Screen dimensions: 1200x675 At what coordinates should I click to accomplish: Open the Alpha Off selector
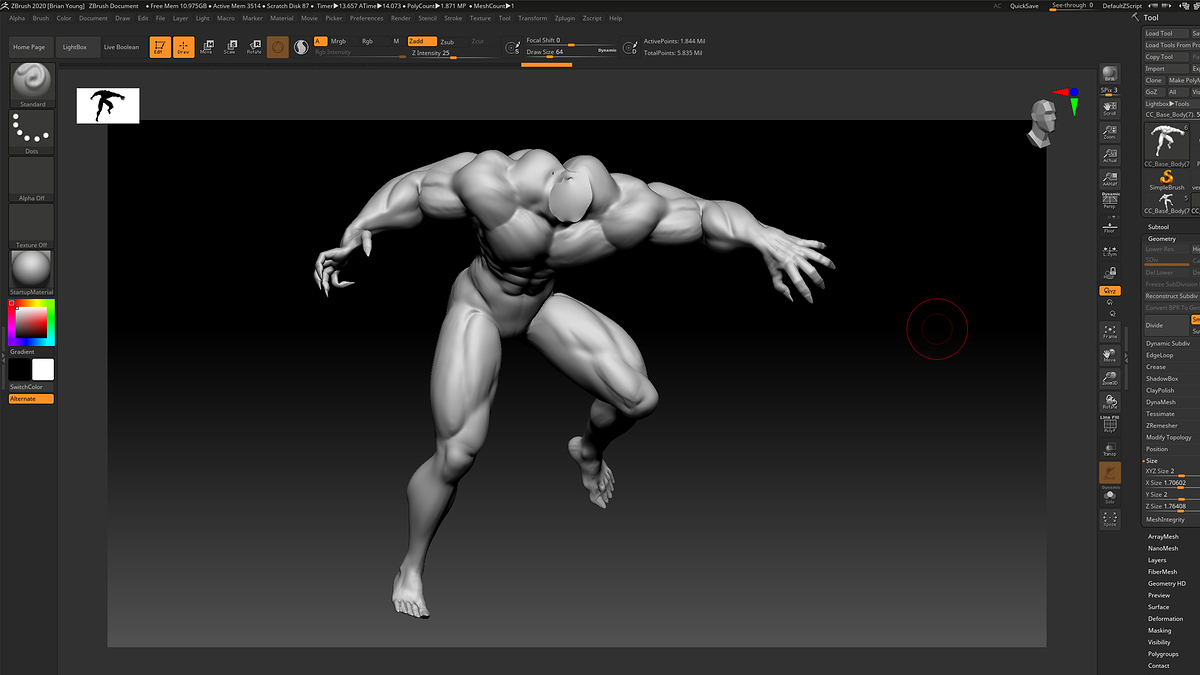(32, 179)
